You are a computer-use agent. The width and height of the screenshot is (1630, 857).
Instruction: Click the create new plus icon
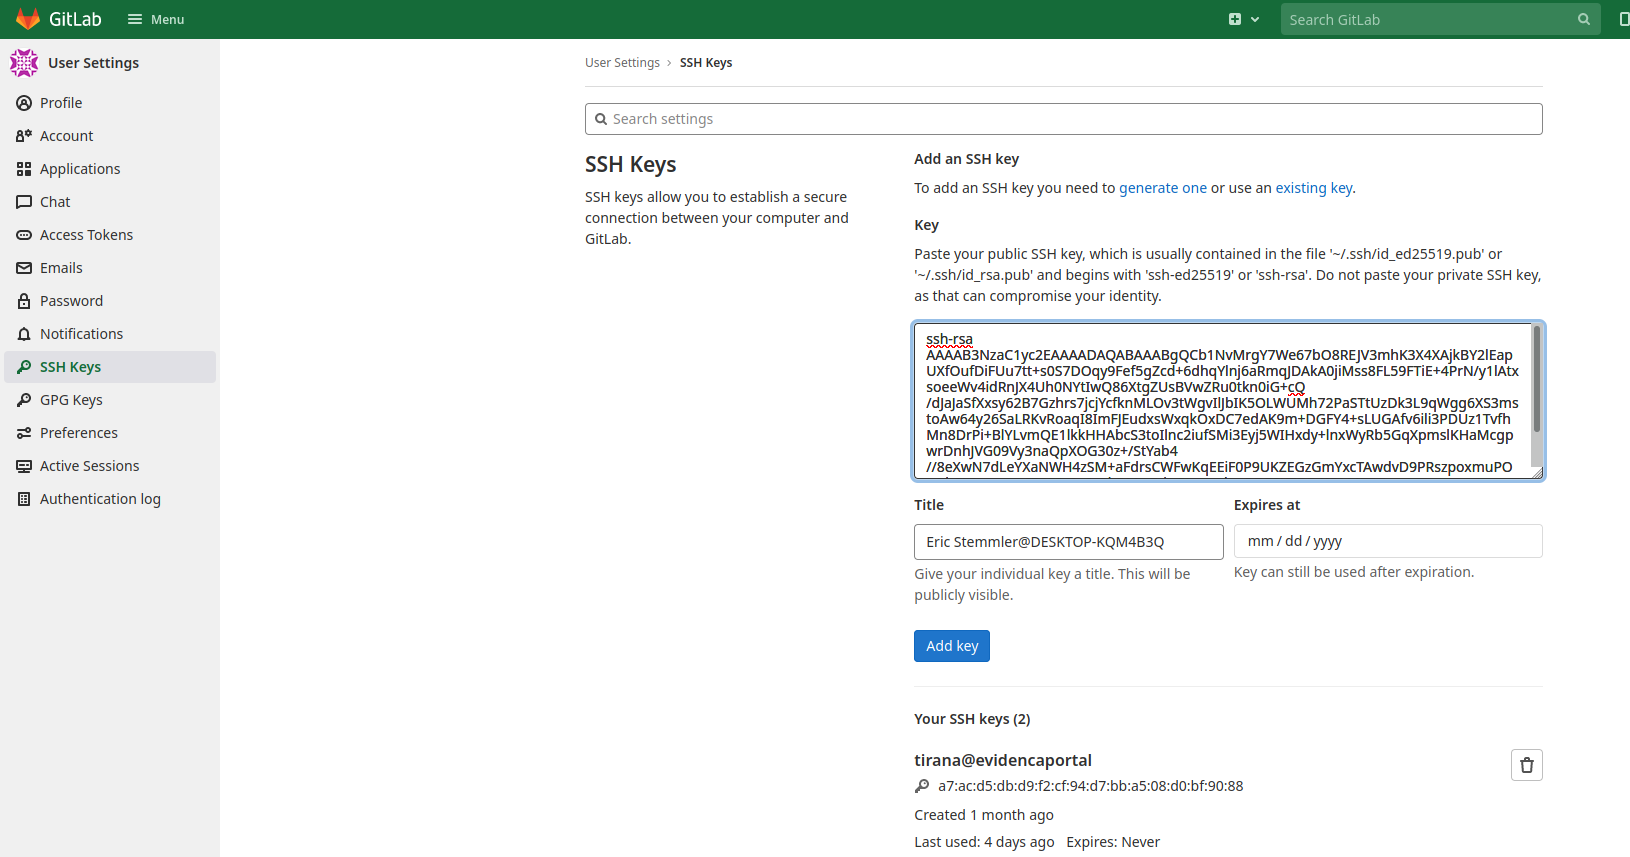[1235, 19]
